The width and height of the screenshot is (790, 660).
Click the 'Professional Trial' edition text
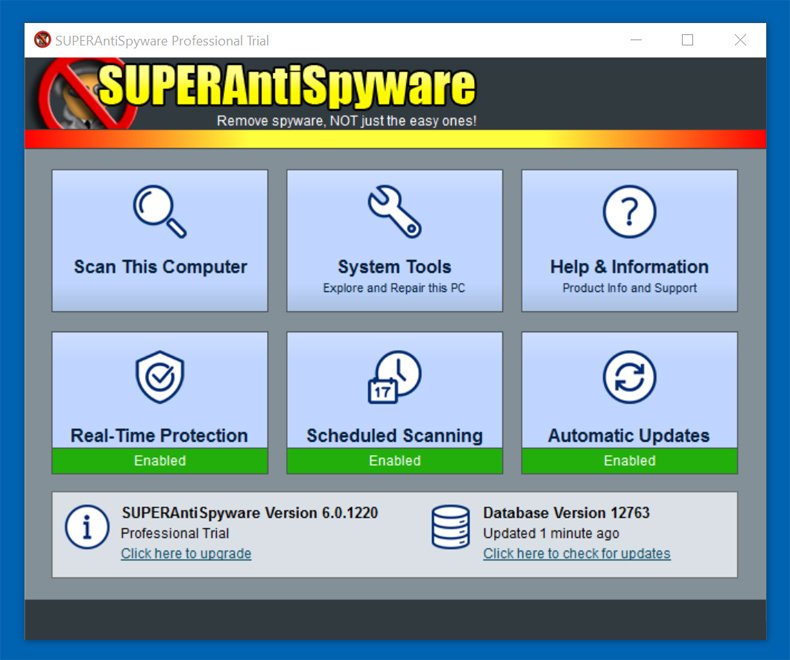(175, 533)
